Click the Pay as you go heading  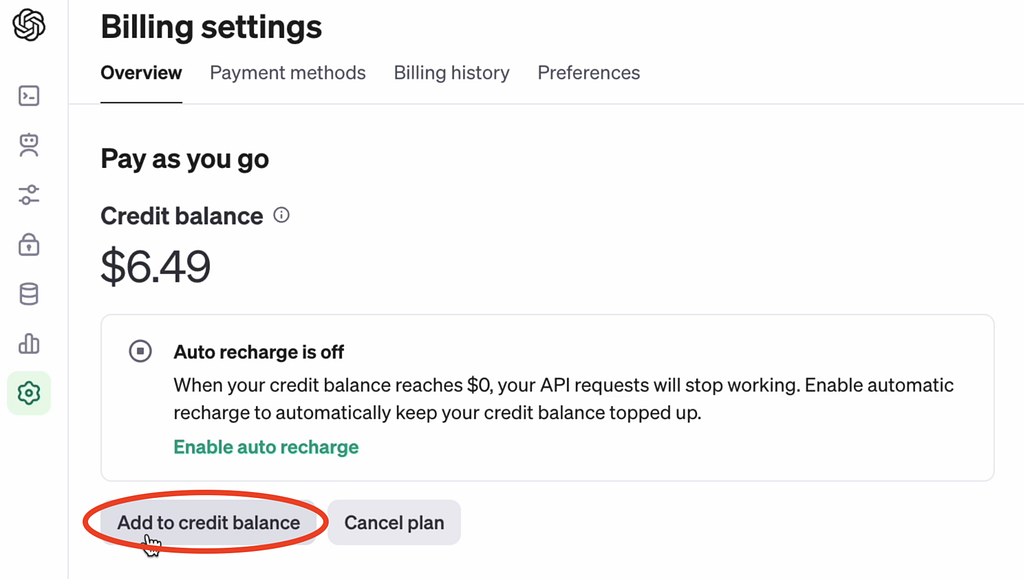(x=184, y=158)
